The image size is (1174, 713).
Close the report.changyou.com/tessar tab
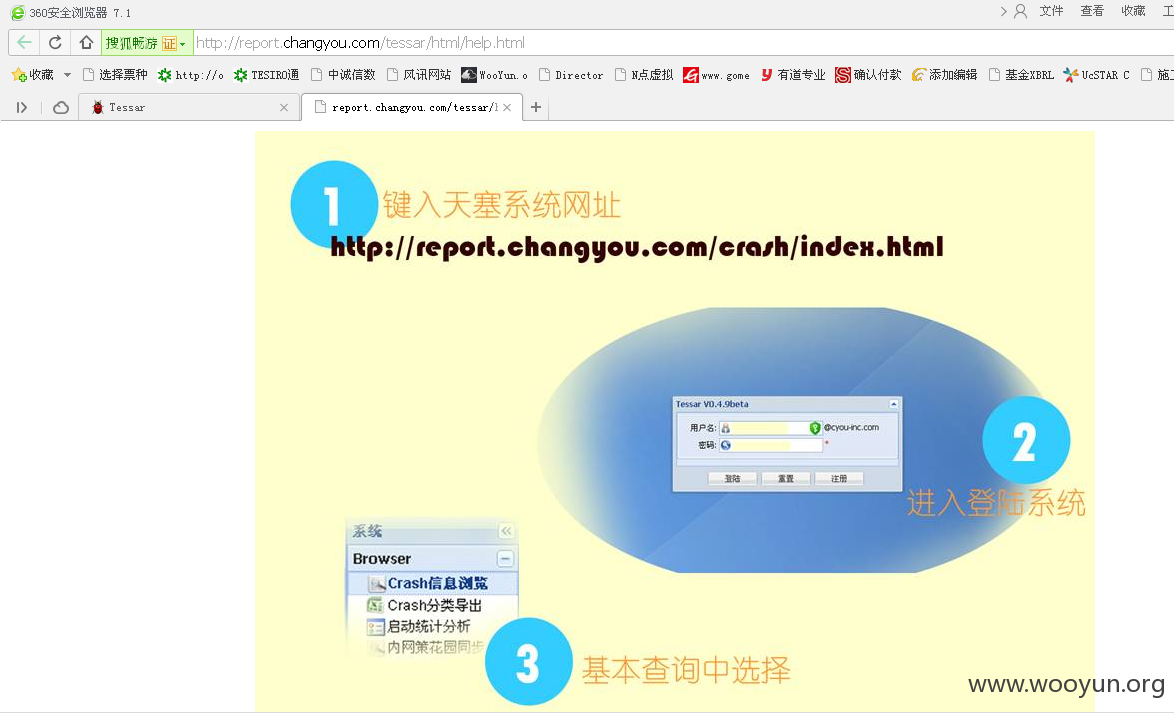point(507,107)
